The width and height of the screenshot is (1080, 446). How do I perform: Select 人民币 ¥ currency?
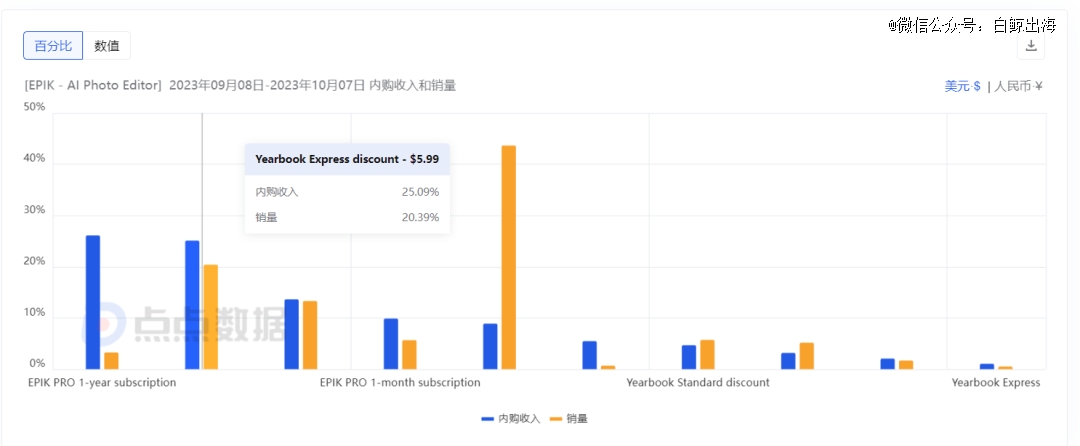(1019, 86)
